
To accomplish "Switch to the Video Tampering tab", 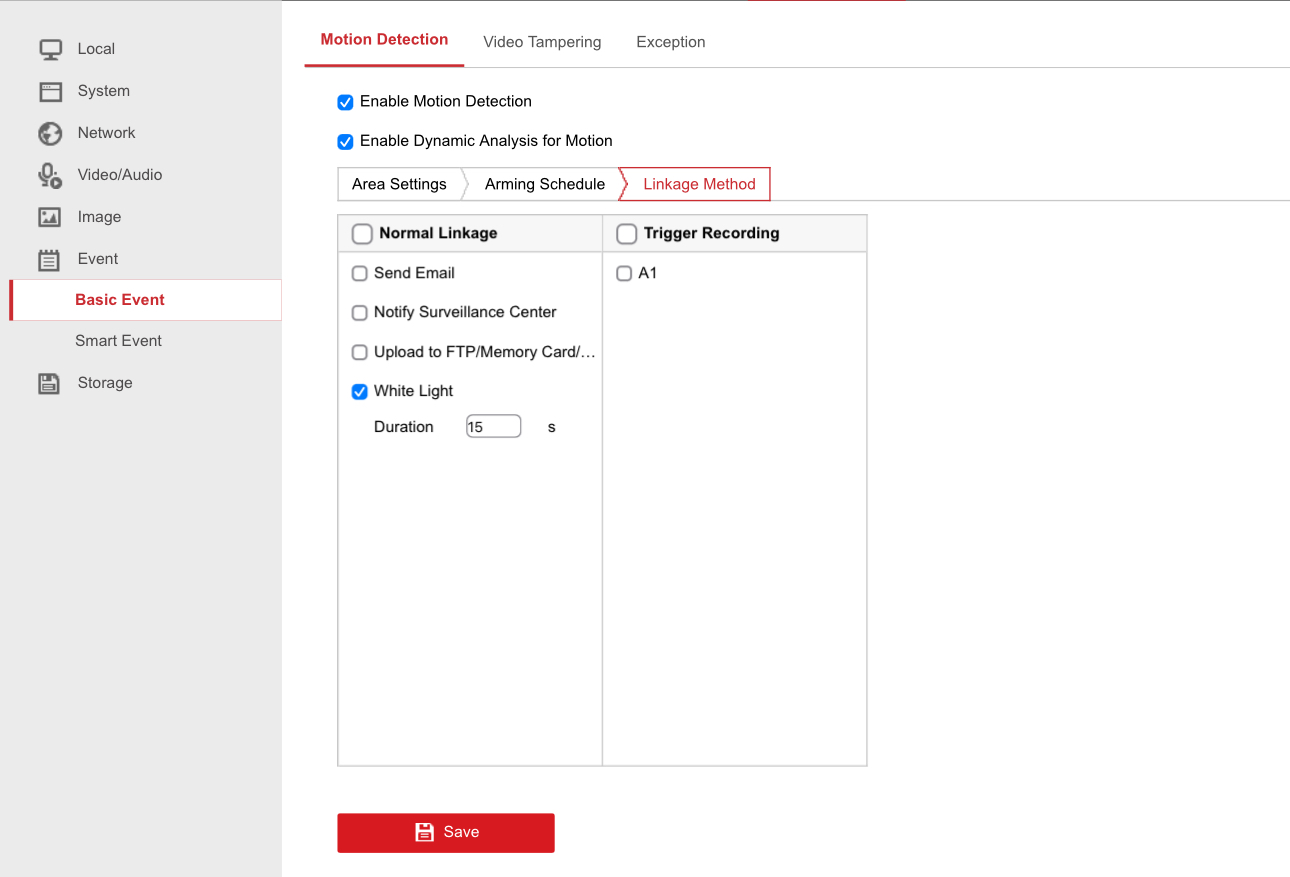I will pos(542,42).
